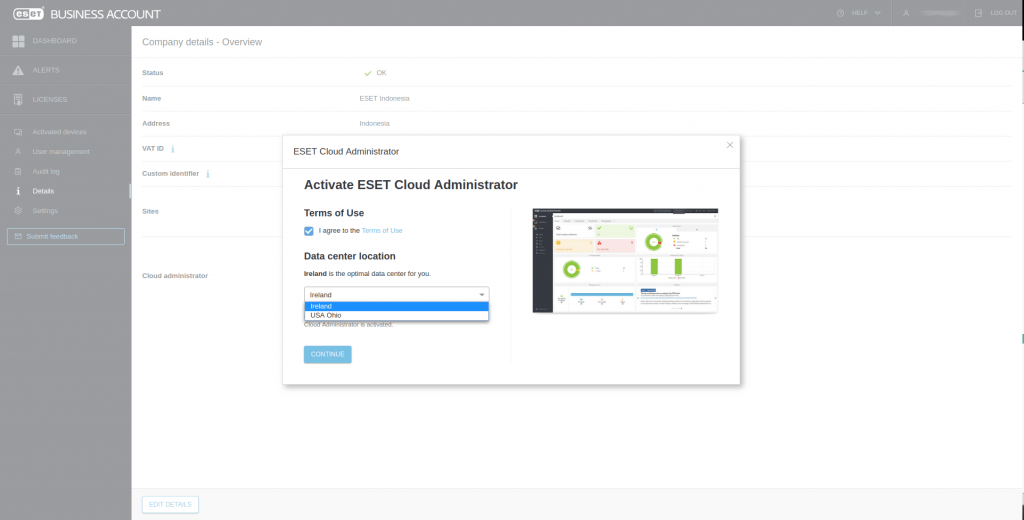1024x520 pixels.
Task: Select USA Ohio from the dropdown list
Action: [x=396, y=316]
